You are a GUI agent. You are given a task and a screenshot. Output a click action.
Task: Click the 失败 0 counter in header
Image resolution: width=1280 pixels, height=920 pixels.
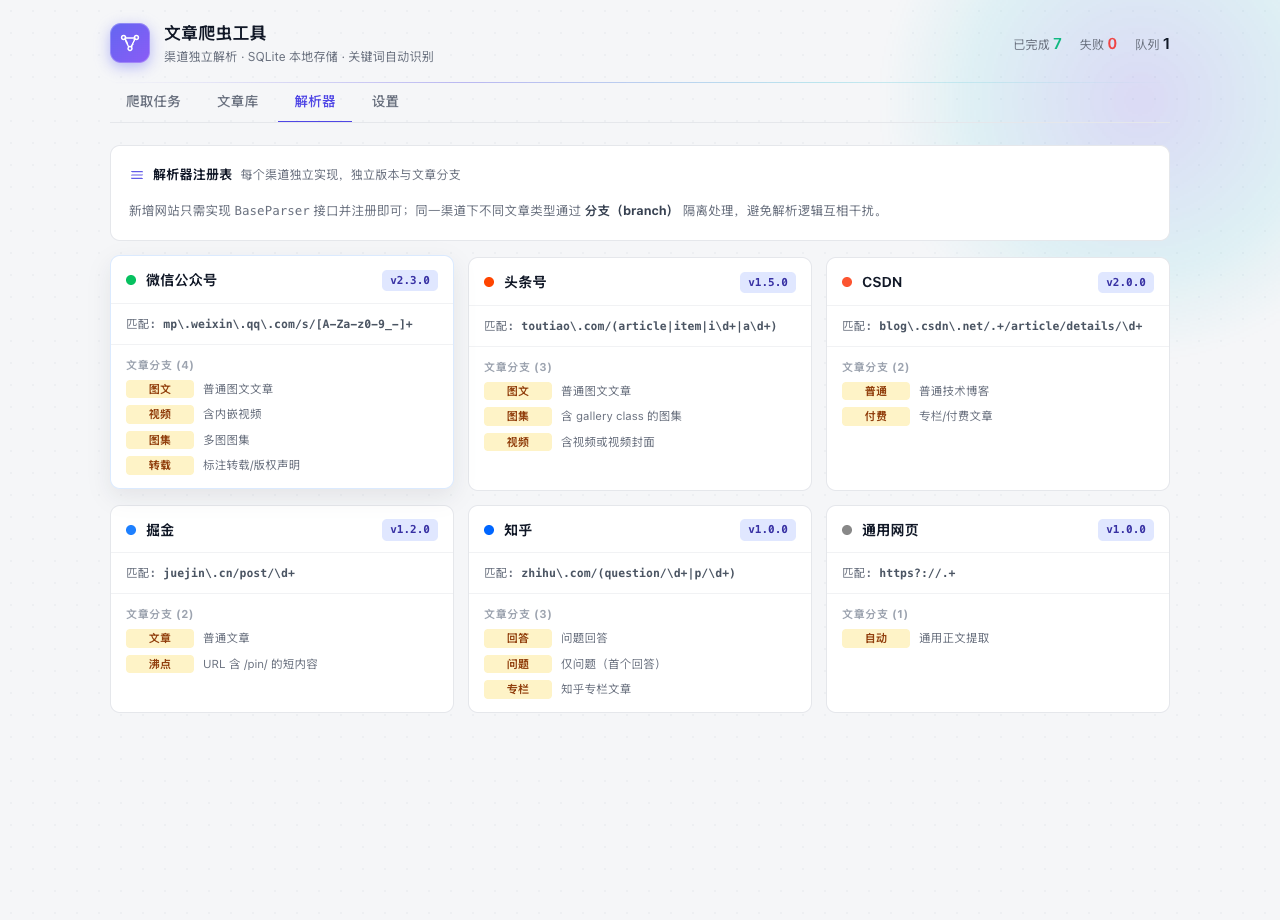[x=1098, y=44]
